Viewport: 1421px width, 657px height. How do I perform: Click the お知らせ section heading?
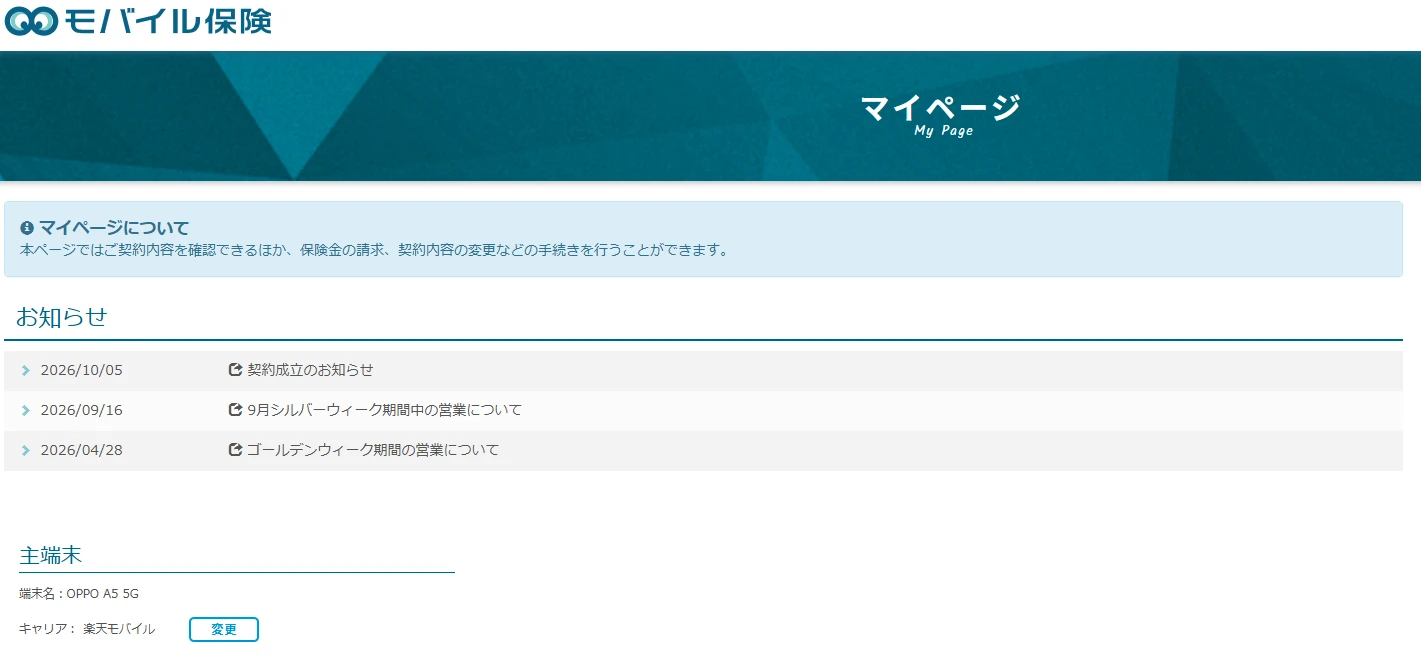tap(61, 317)
